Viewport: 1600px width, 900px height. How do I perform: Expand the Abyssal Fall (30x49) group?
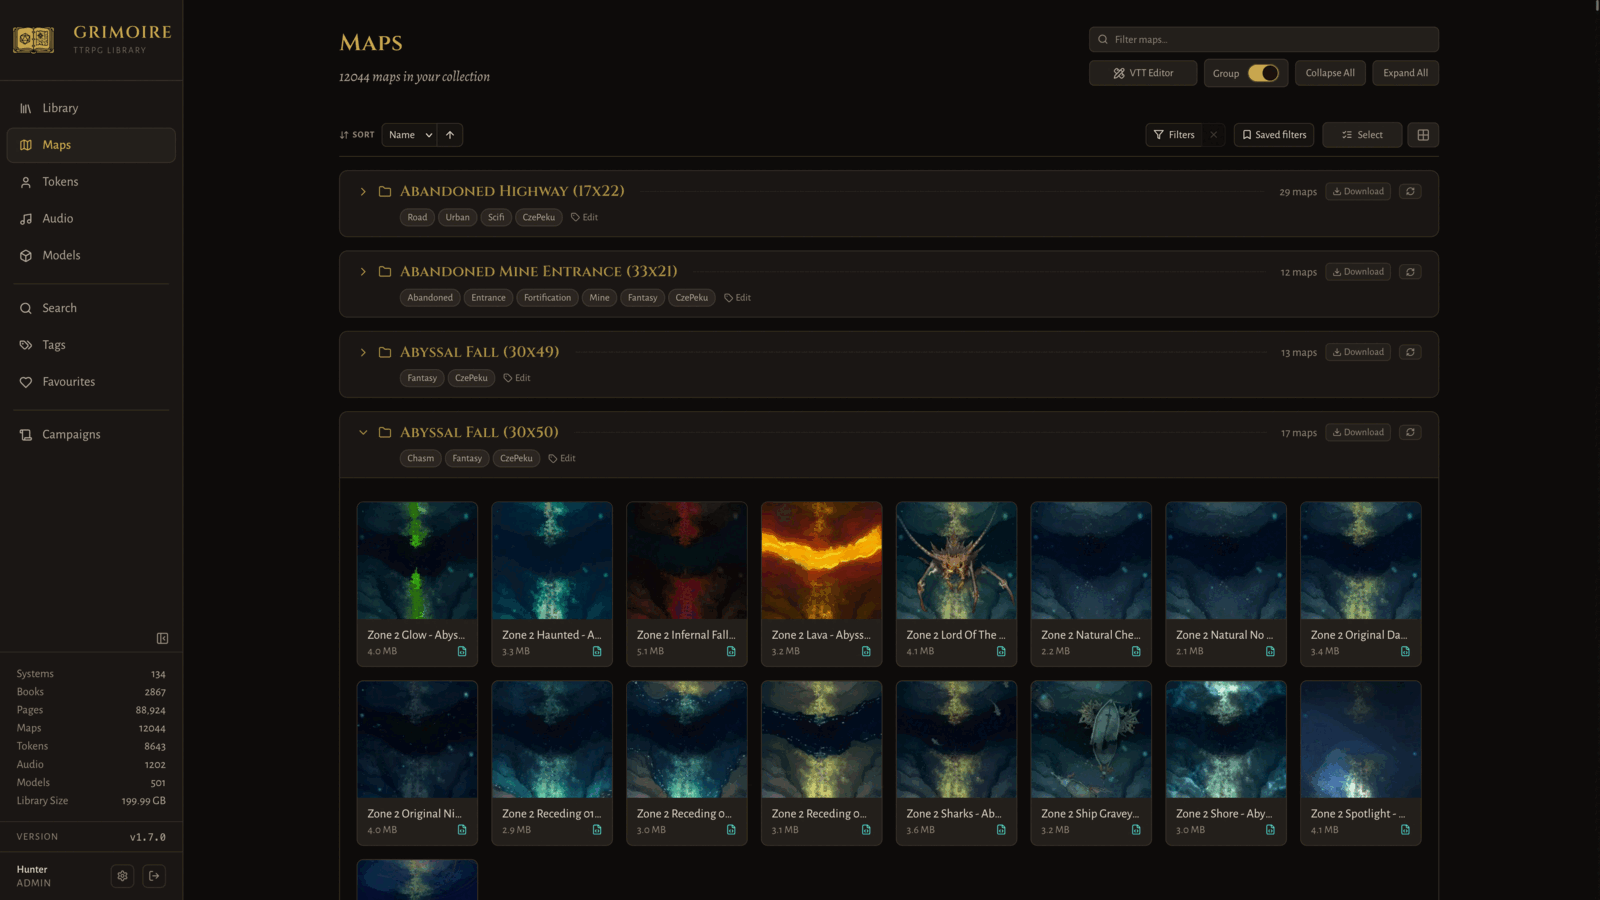(363, 352)
